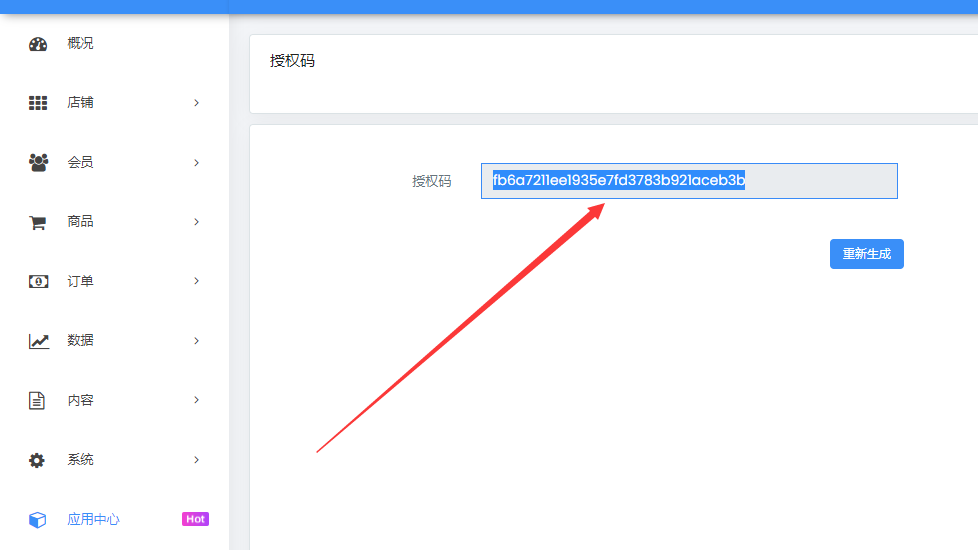Expand the 数据 submenu chevron

click(x=196, y=341)
